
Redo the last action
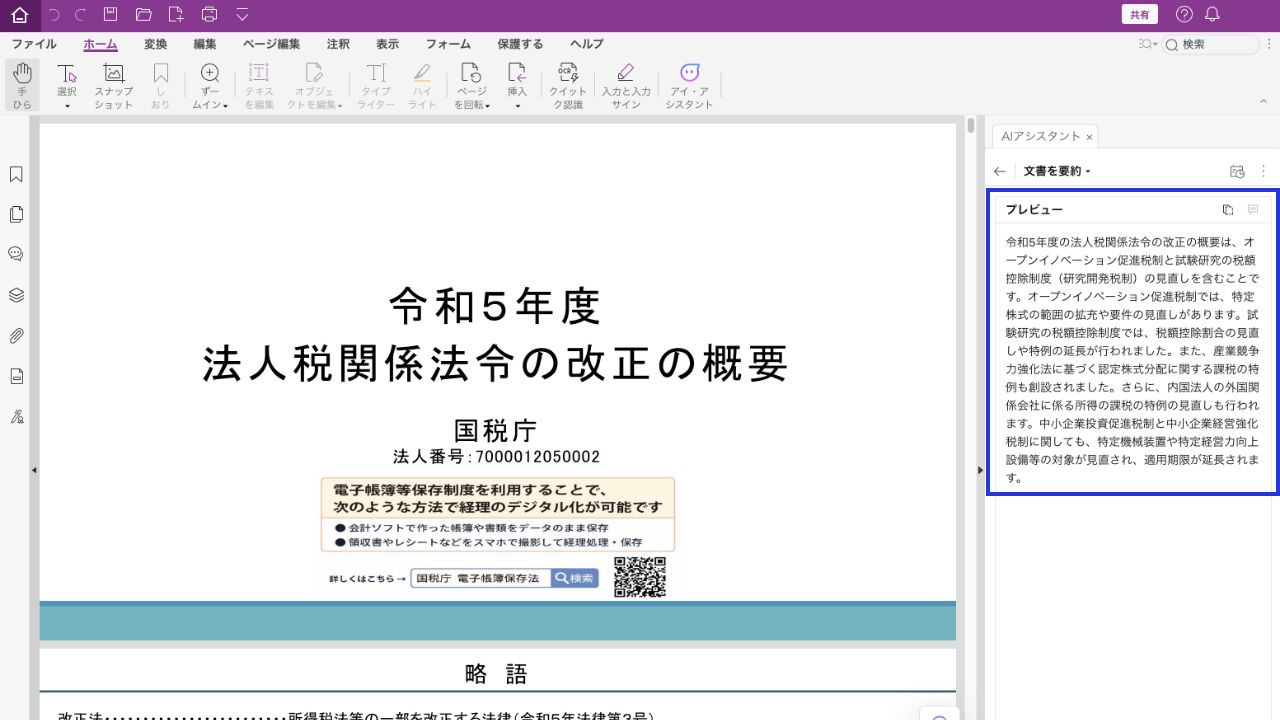81,14
